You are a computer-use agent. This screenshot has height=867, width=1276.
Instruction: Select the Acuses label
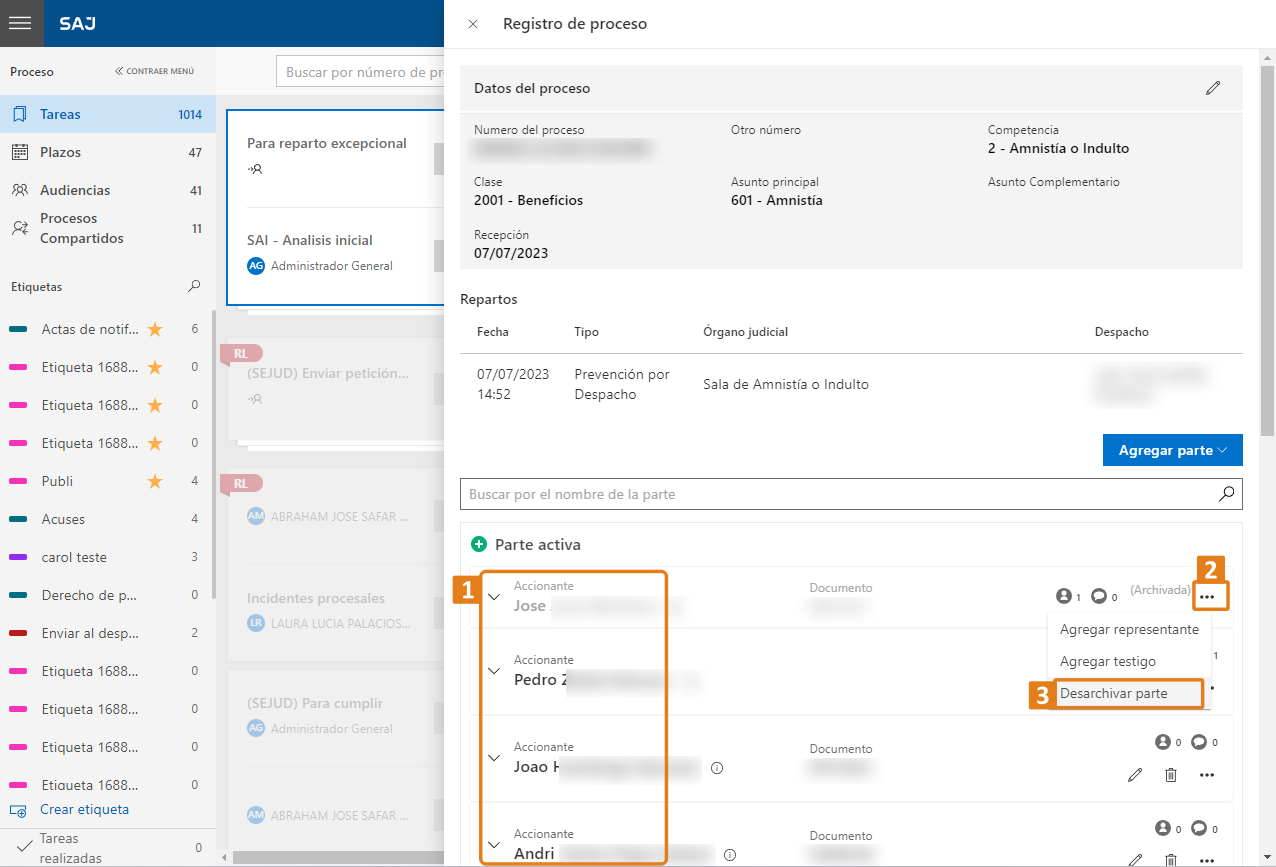coord(63,519)
